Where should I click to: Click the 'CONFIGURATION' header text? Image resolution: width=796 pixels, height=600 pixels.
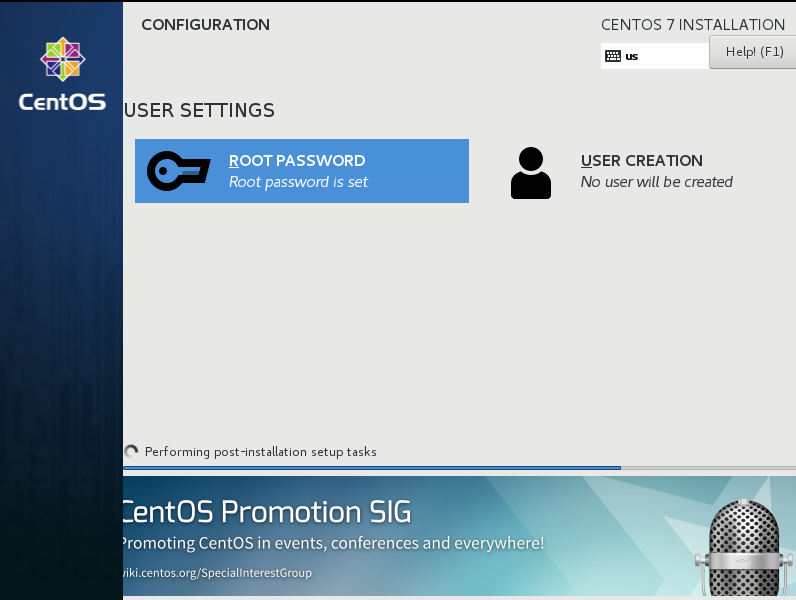tap(206, 24)
